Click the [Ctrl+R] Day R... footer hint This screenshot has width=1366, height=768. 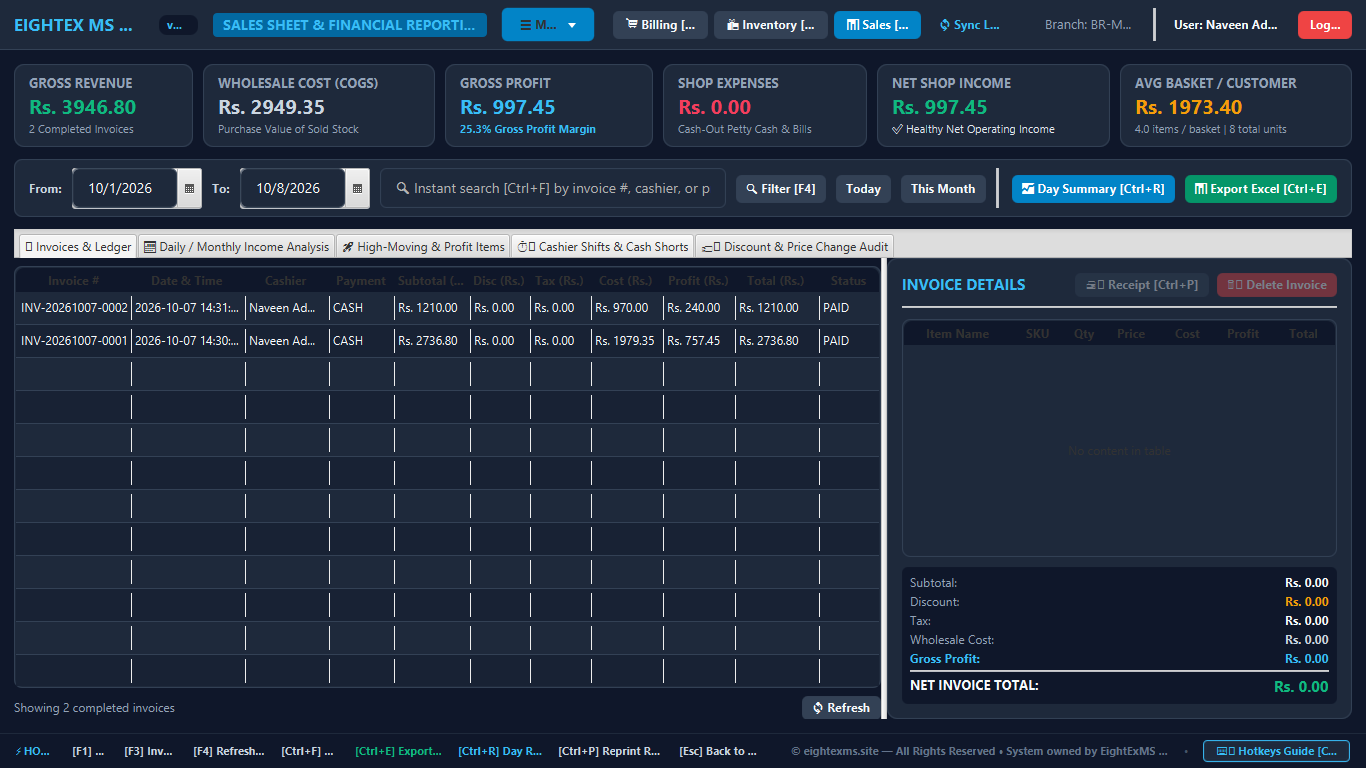tap(500, 751)
